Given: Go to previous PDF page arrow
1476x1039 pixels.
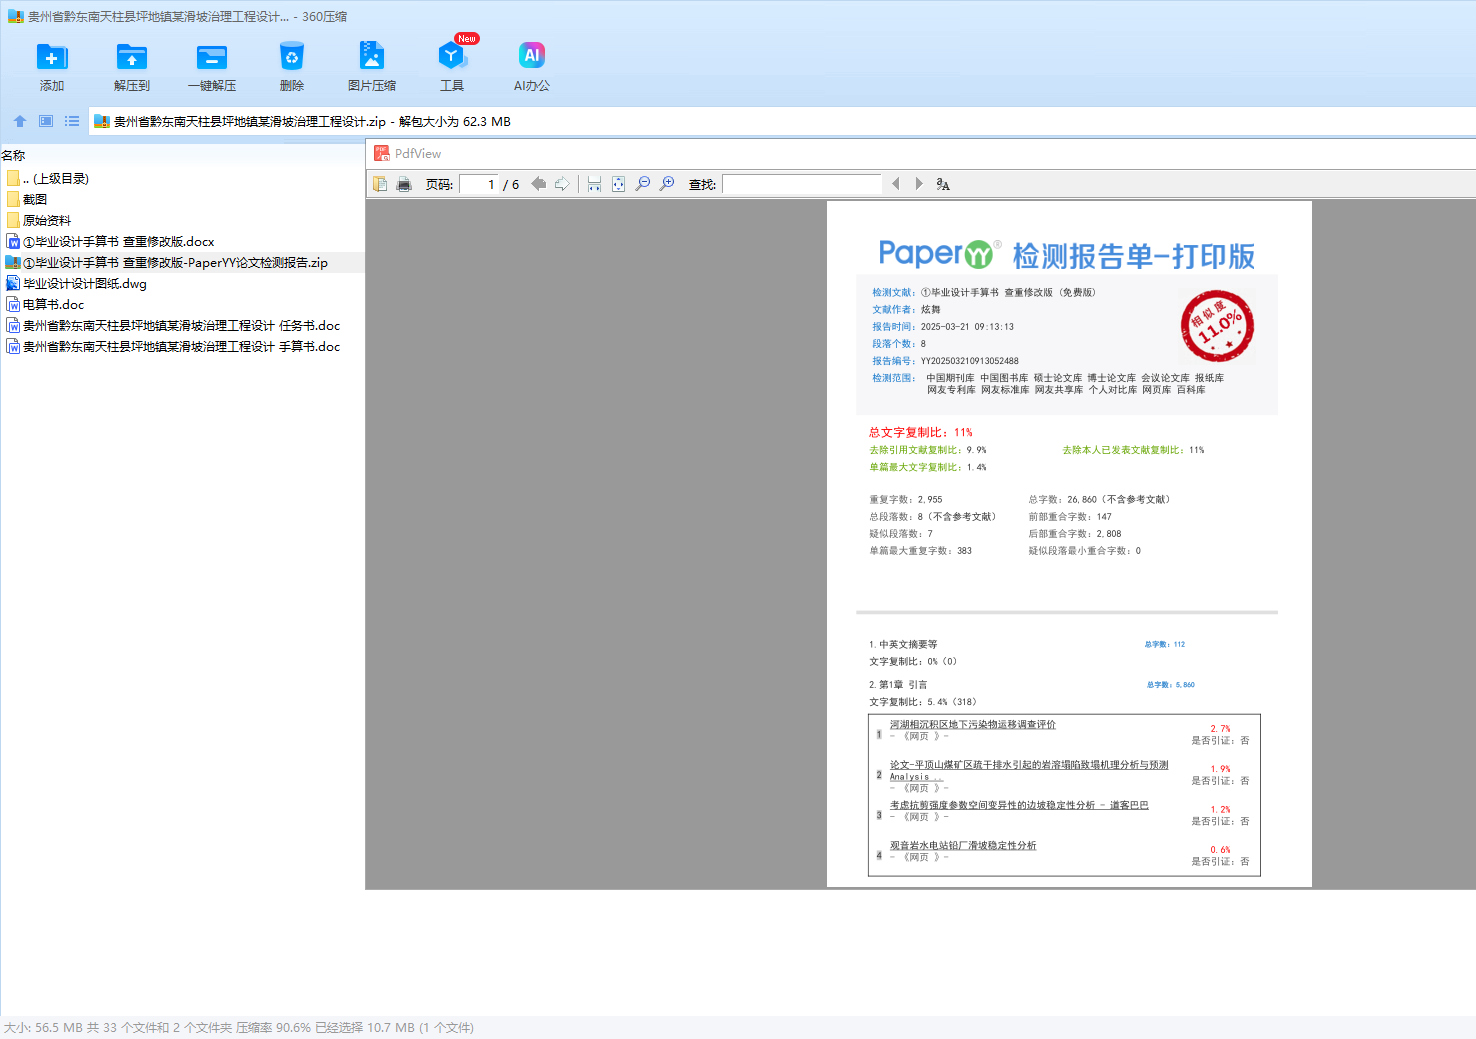Looking at the screenshot, I should click(x=539, y=184).
